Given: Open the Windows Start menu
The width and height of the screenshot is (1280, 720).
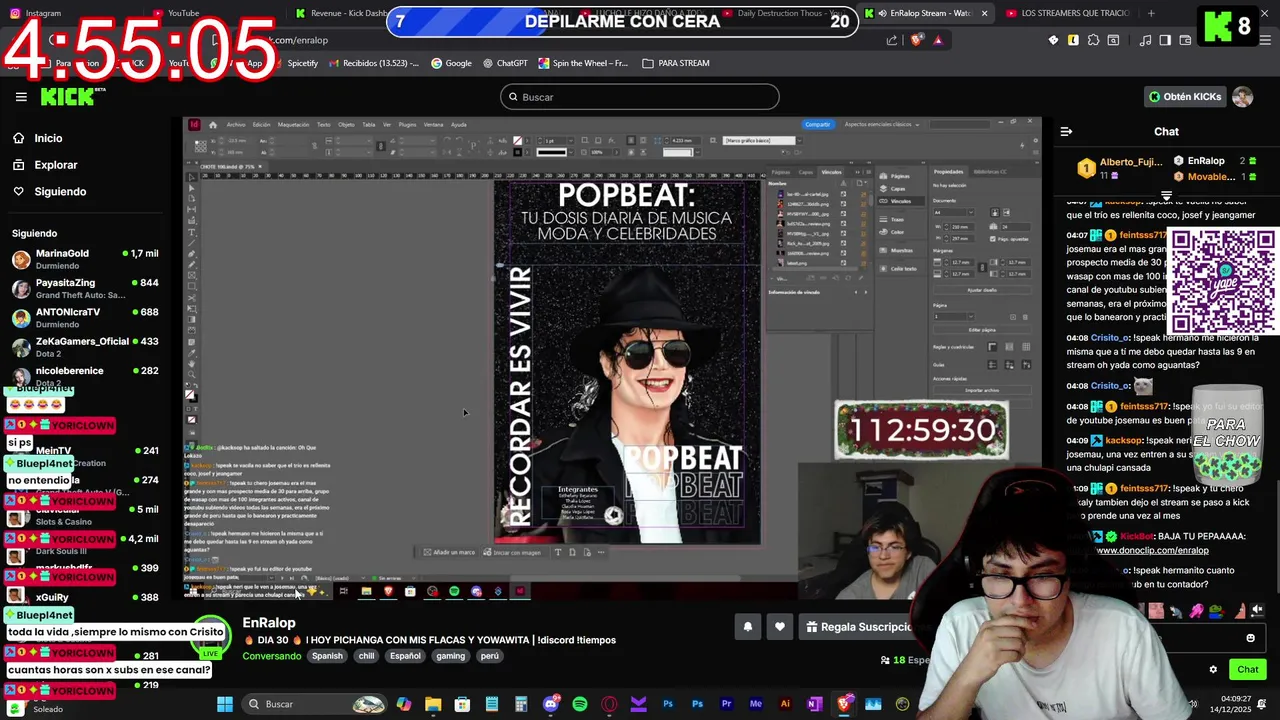Looking at the screenshot, I should click(x=224, y=704).
